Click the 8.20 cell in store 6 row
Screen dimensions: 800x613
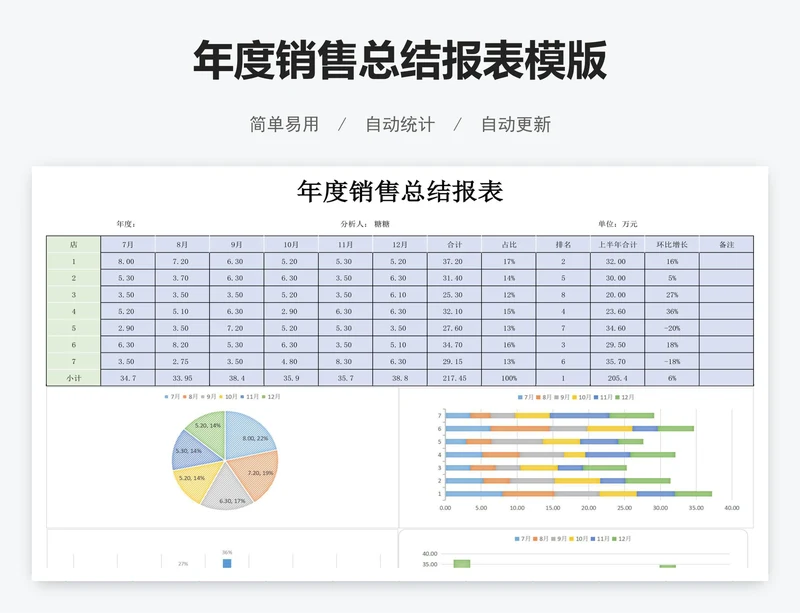(182, 345)
